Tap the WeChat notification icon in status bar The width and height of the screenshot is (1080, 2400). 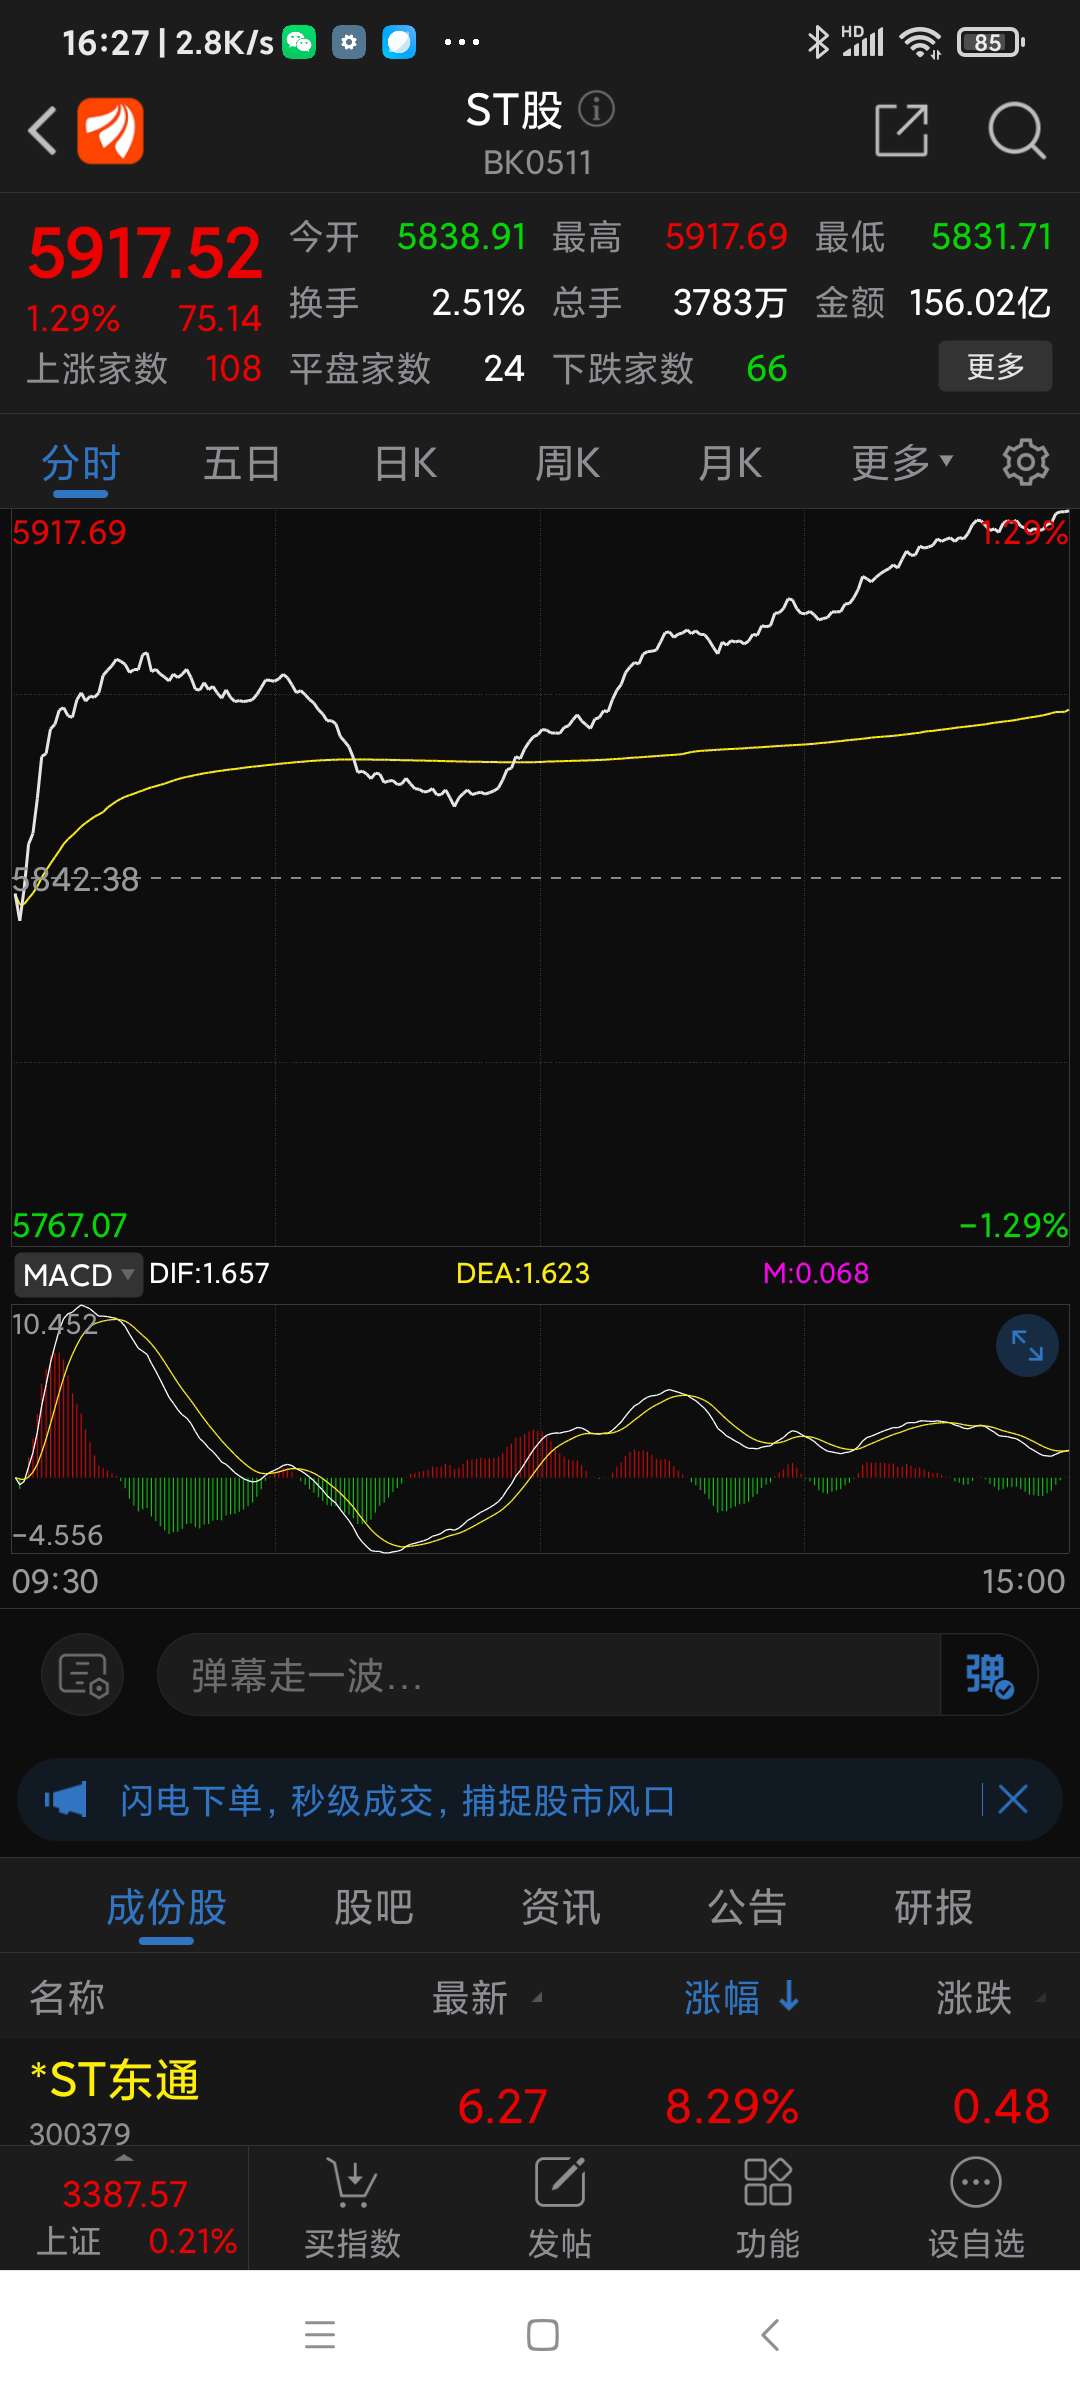click(x=299, y=42)
